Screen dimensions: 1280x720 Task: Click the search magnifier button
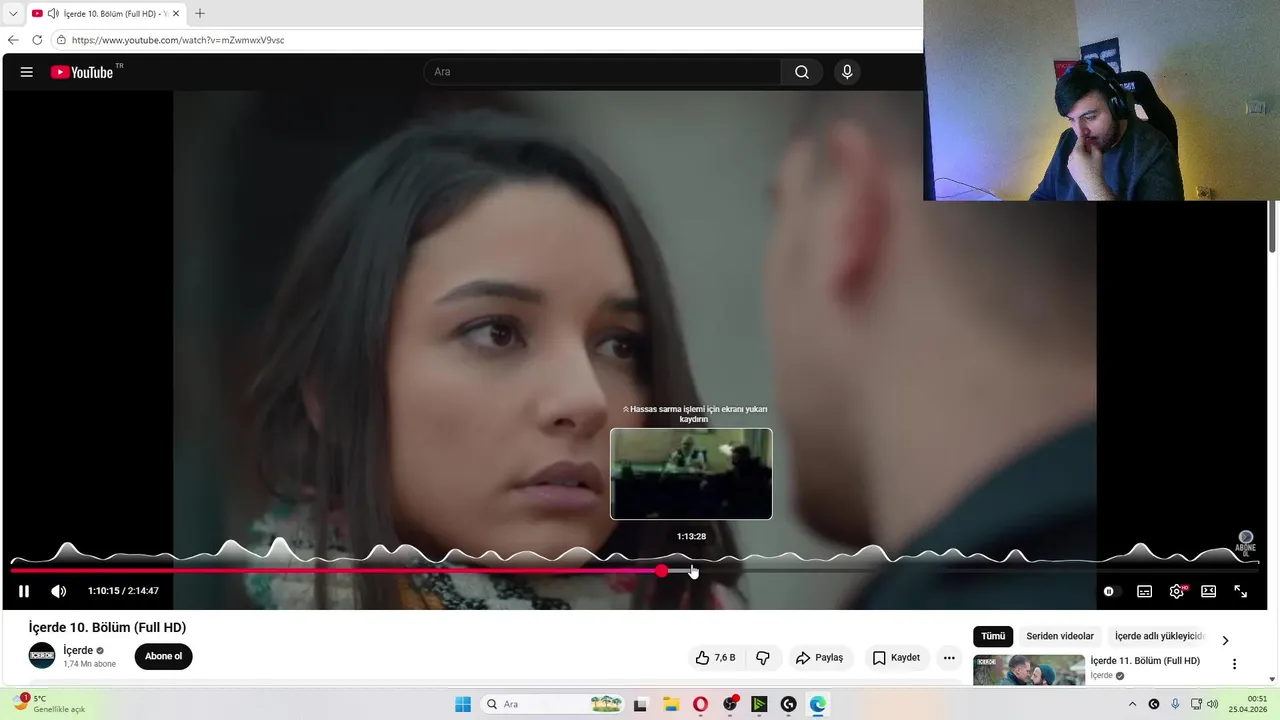(802, 72)
